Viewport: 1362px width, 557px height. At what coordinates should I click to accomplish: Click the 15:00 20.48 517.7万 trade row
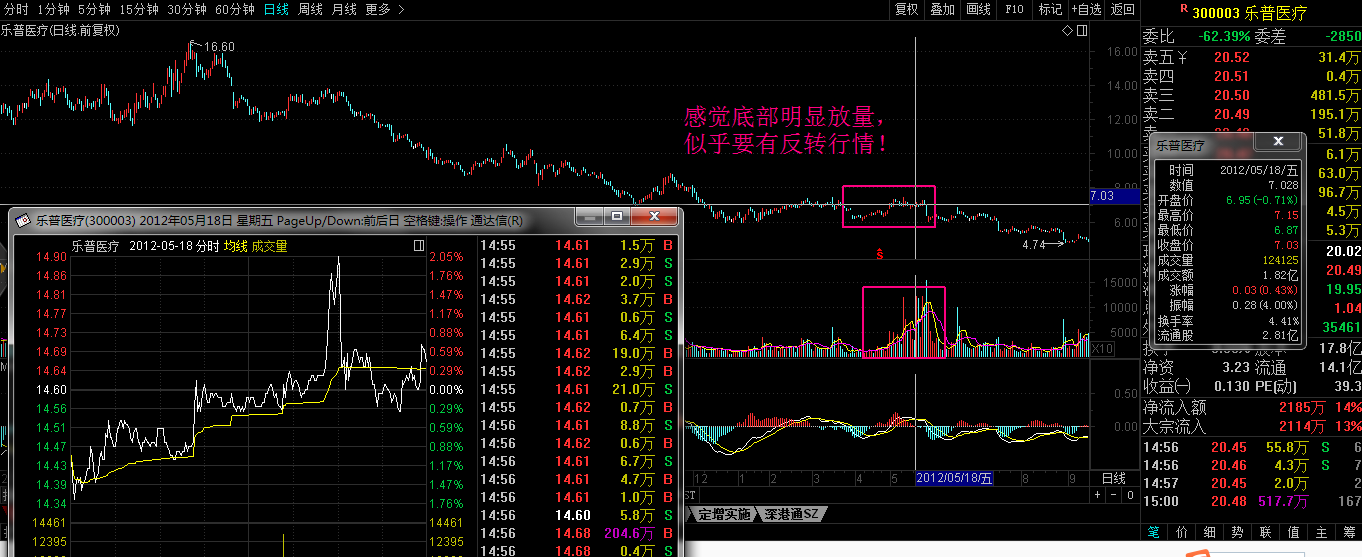tap(1251, 501)
